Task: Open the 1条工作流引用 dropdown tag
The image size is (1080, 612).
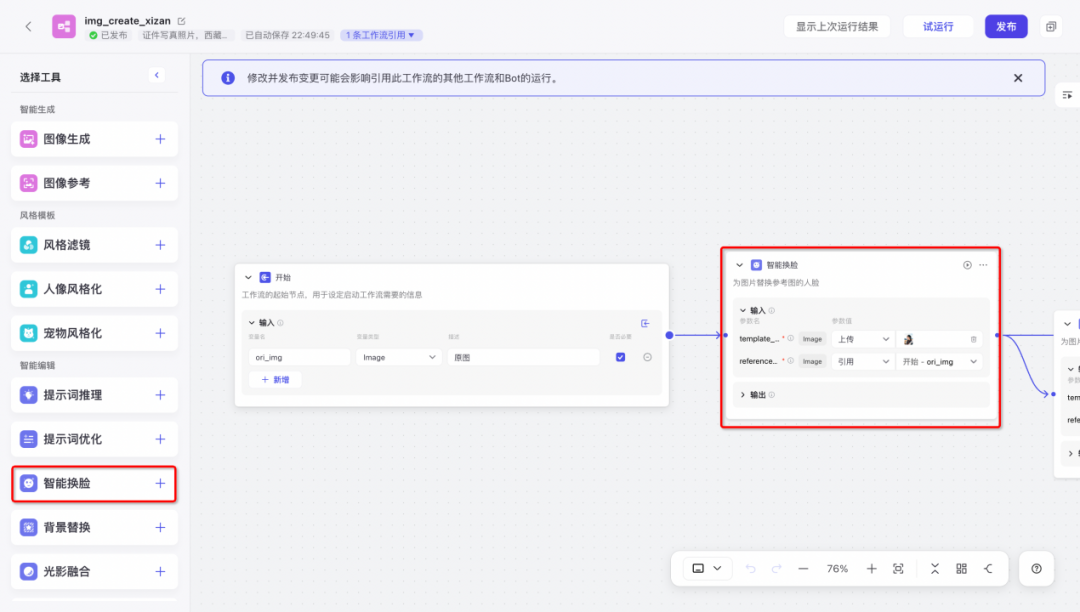Action: [381, 35]
